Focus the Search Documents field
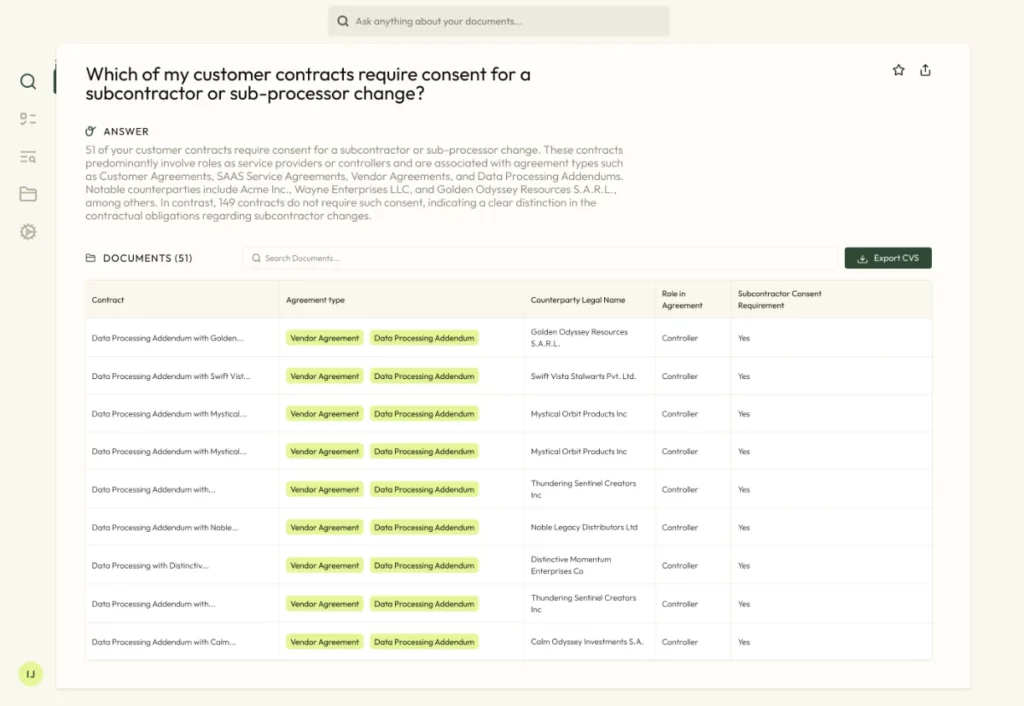 pos(540,258)
